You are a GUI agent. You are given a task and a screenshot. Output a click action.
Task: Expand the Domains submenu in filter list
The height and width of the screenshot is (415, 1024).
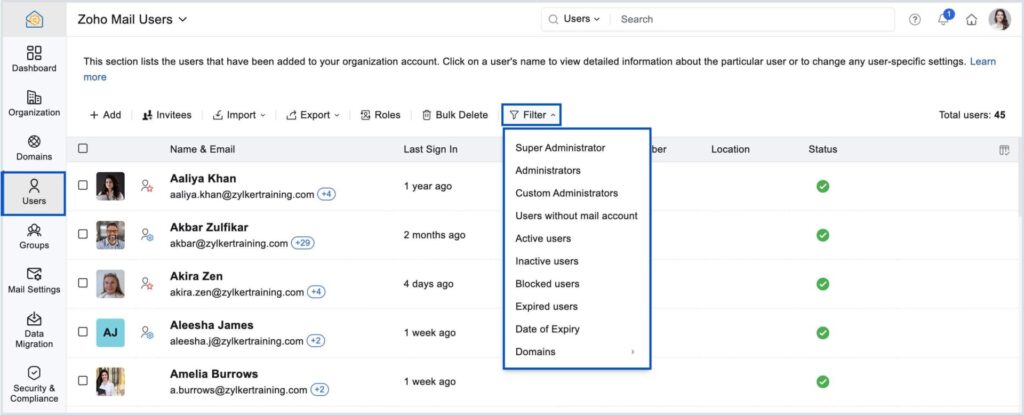point(575,352)
